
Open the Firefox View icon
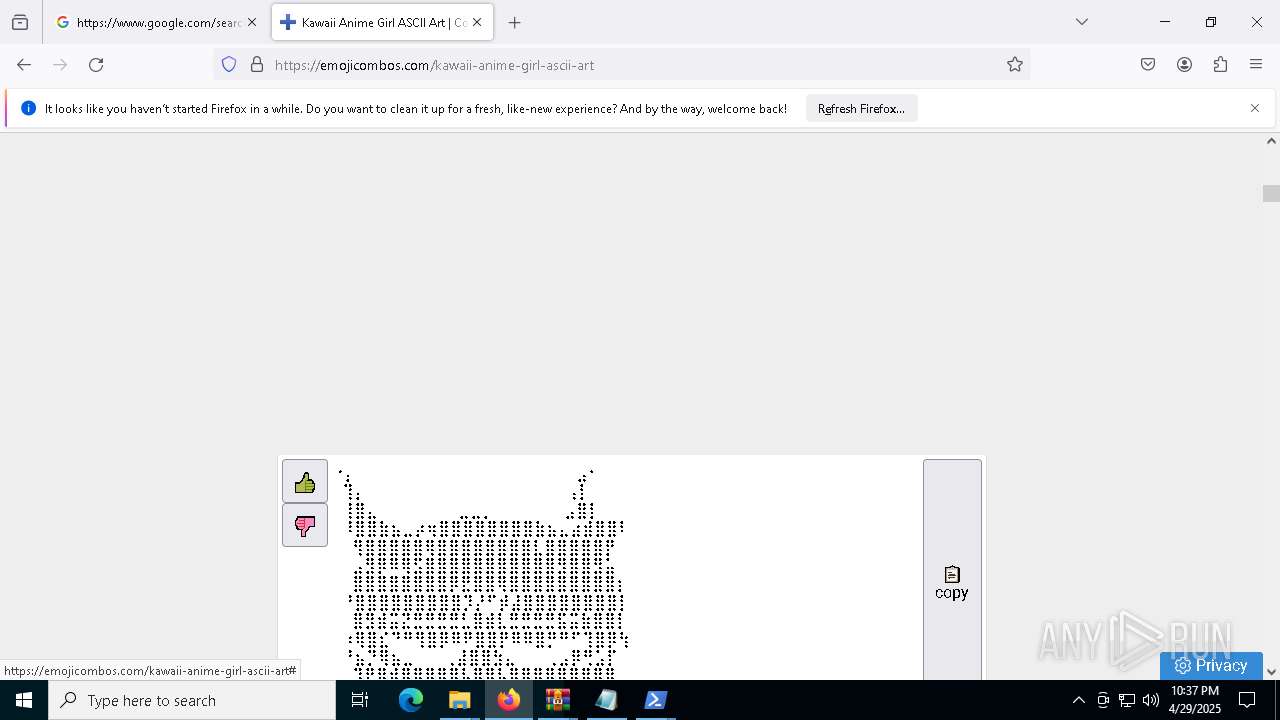click(x=20, y=22)
